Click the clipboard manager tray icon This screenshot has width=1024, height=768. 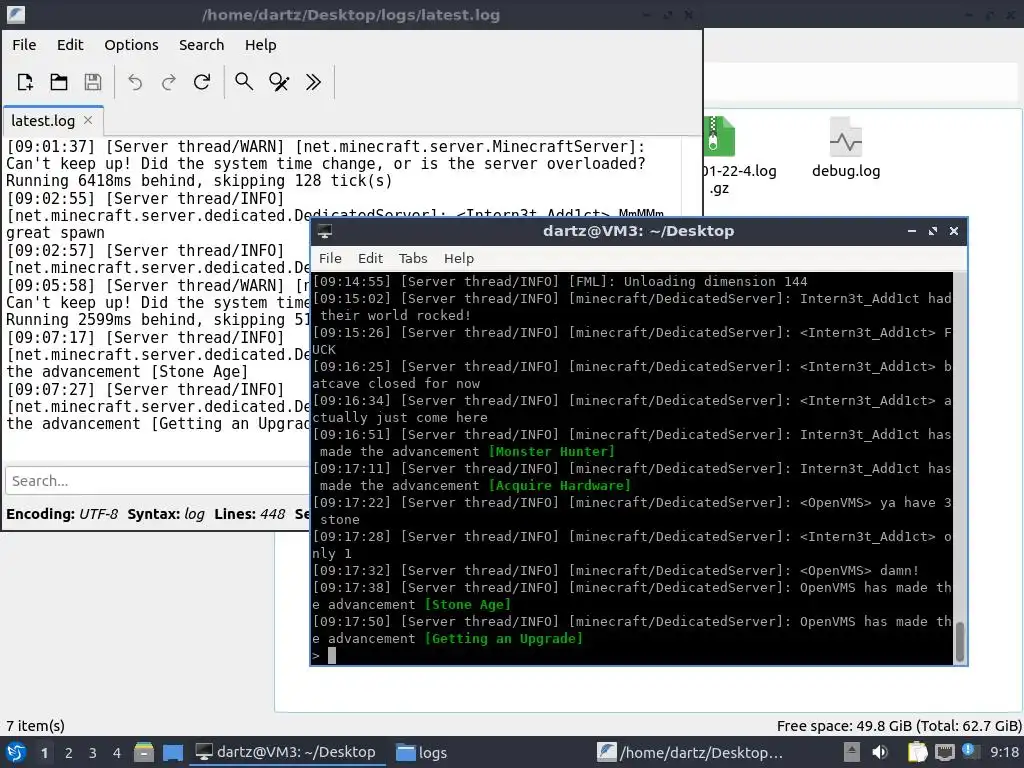(x=917, y=752)
